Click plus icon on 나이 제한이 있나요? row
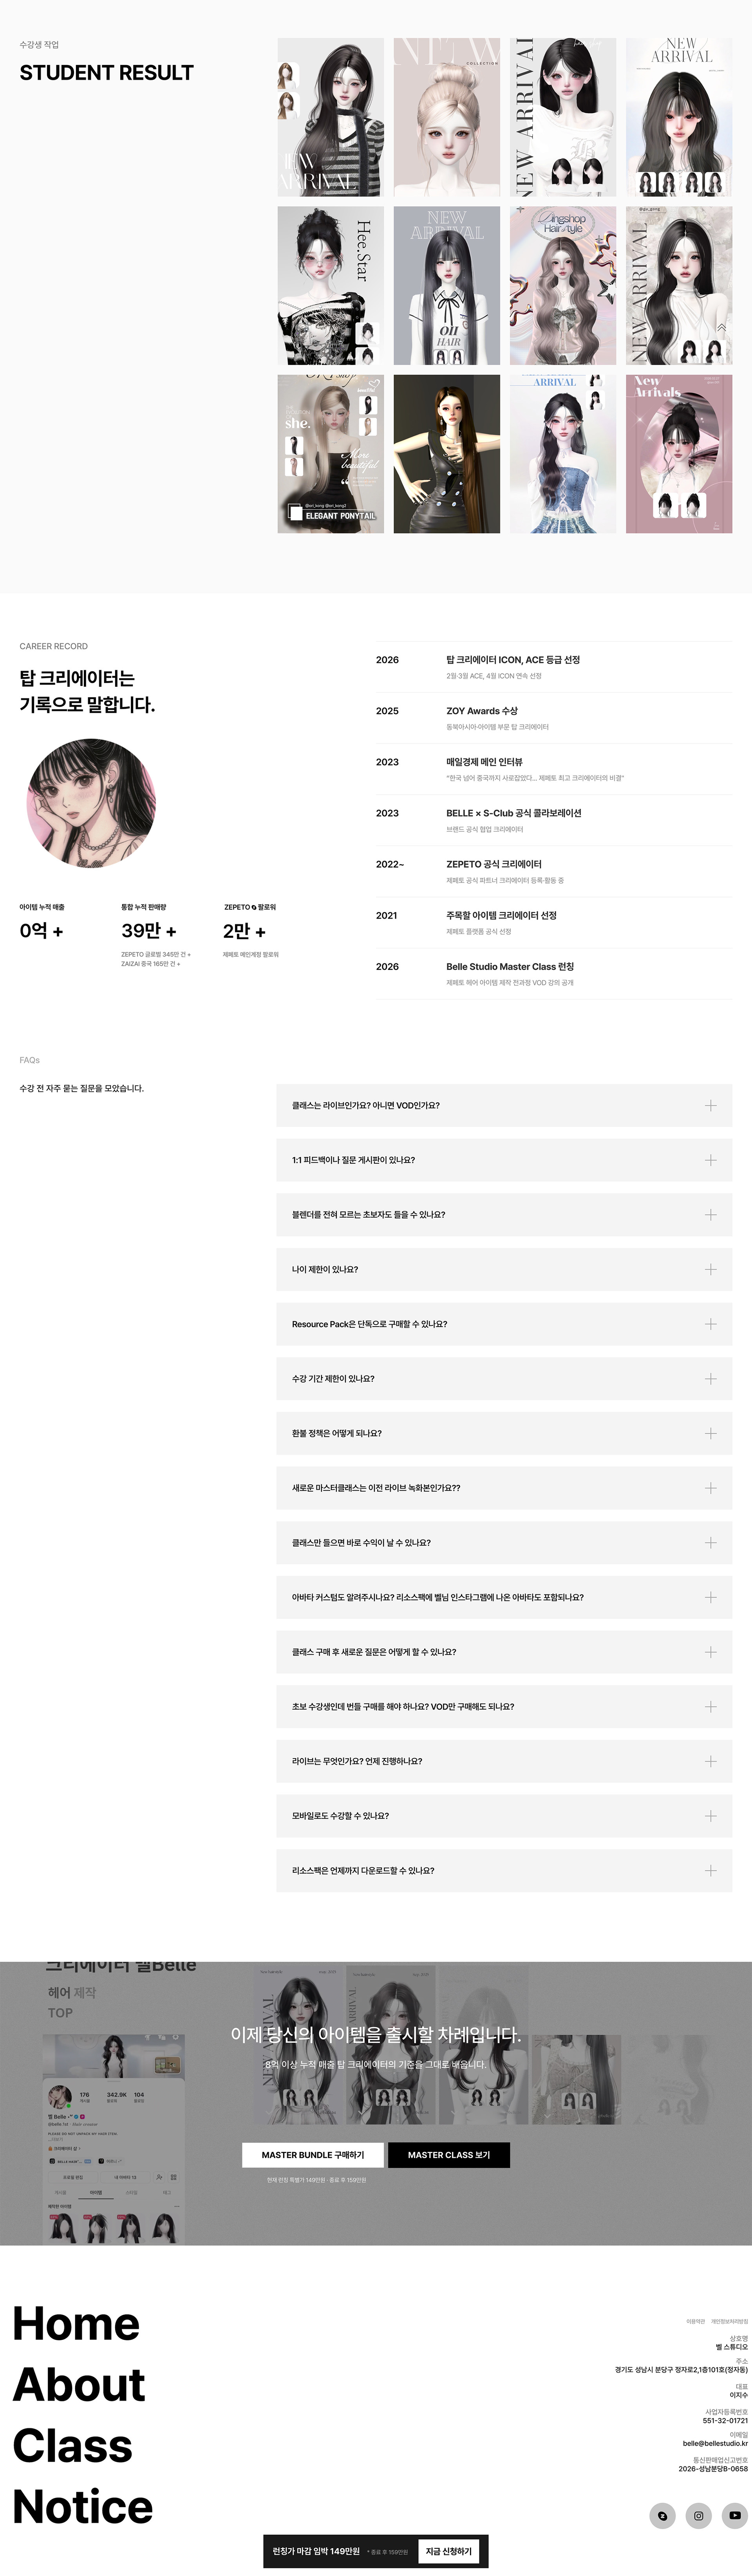Screen dimensions: 752x2576 [710, 1269]
